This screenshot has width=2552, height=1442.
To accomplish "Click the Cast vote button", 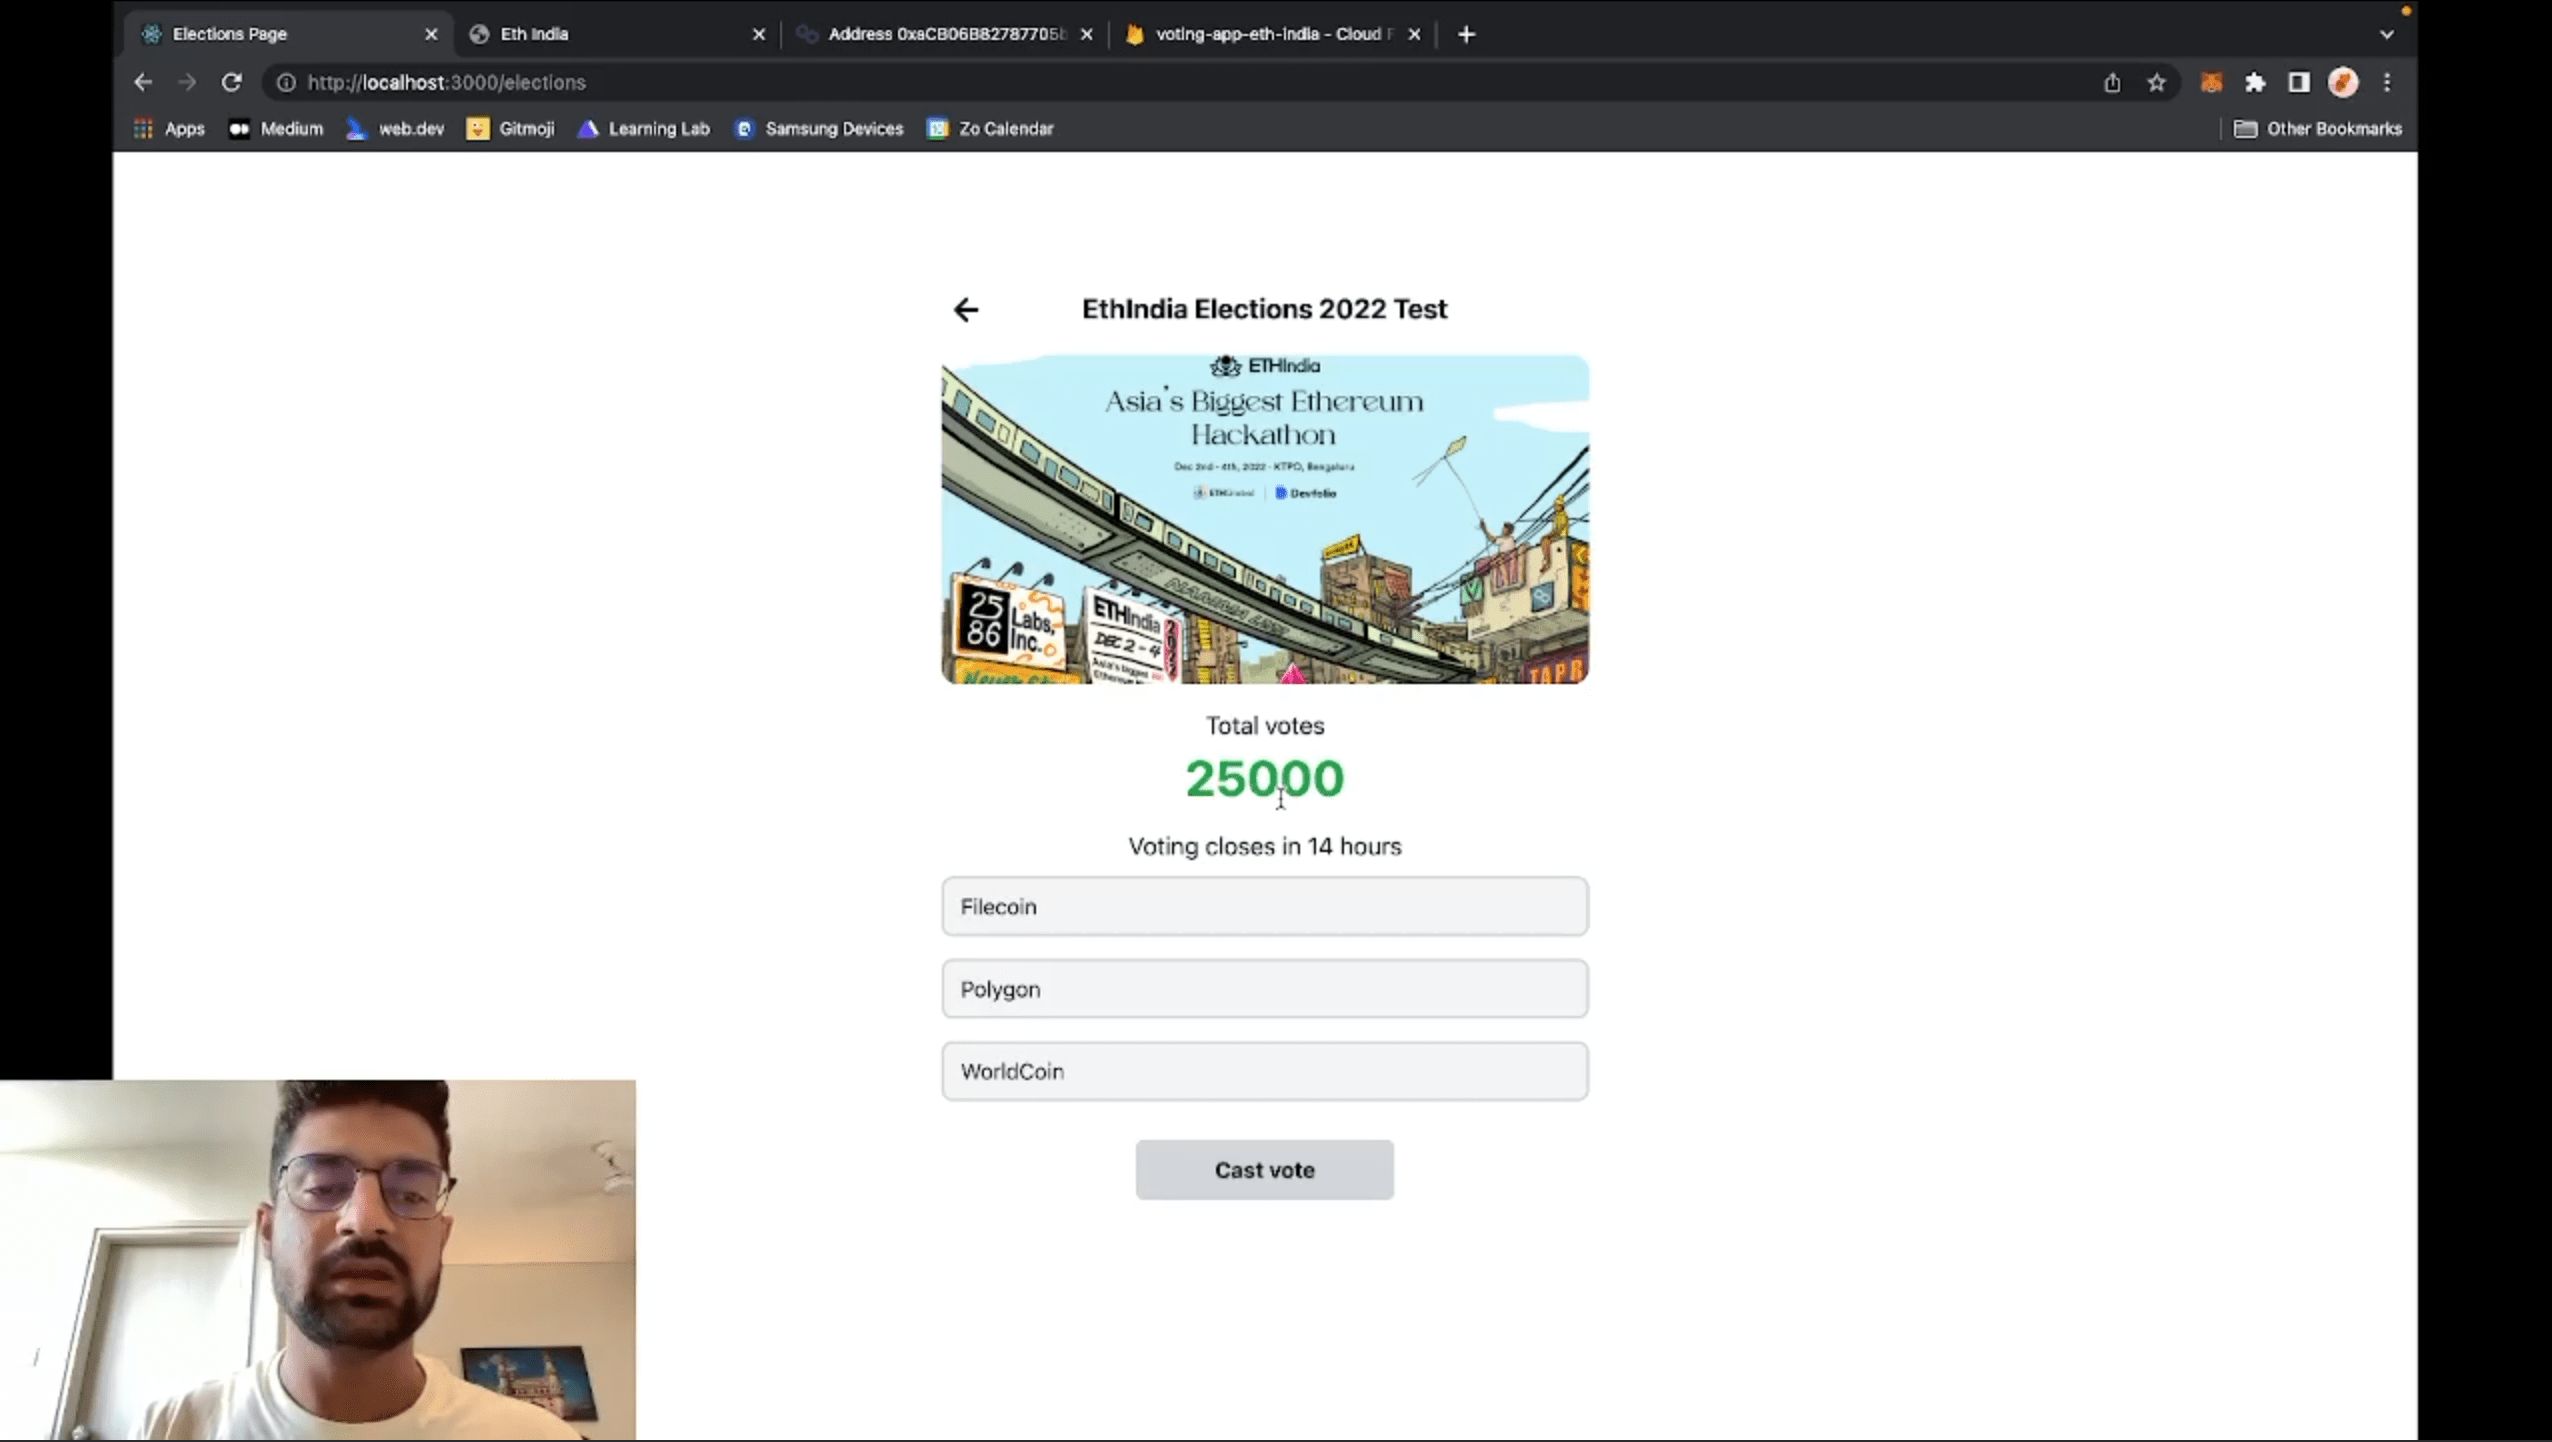I will [x=1265, y=1170].
